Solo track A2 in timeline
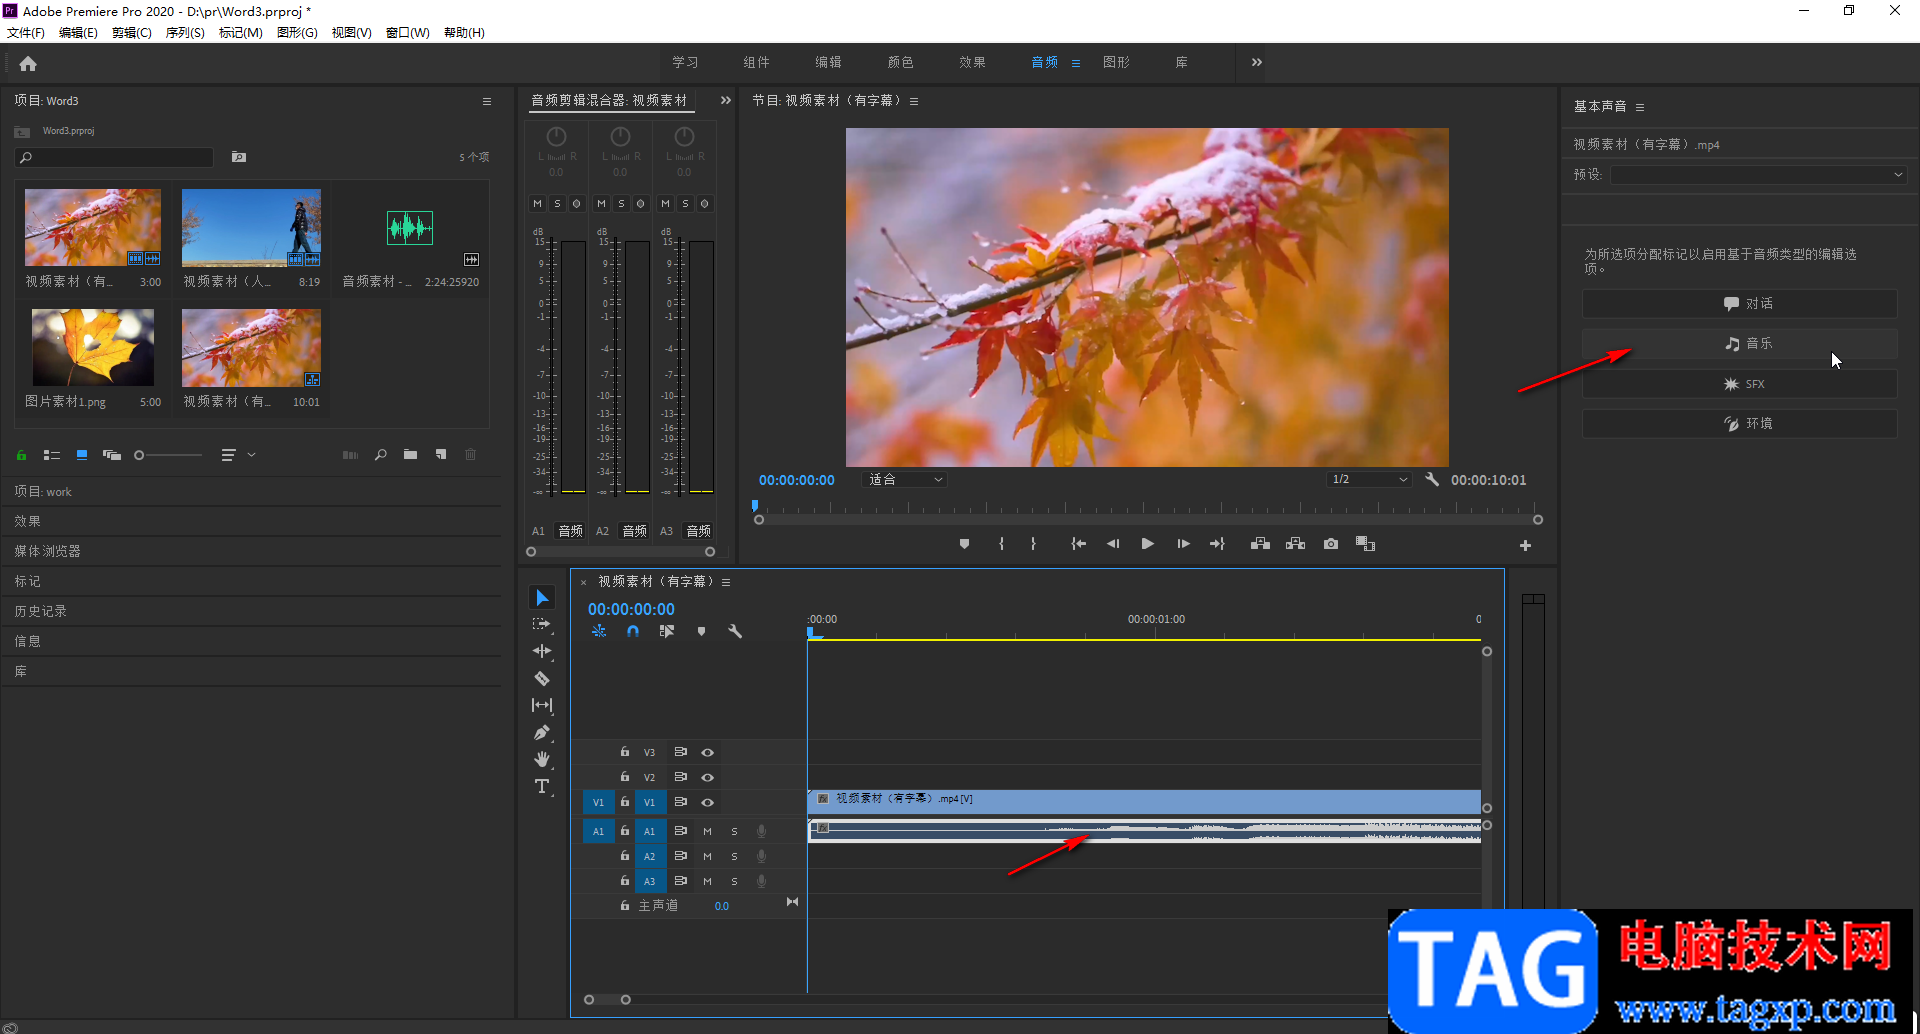Image resolution: width=1920 pixels, height=1034 pixels. pos(734,856)
